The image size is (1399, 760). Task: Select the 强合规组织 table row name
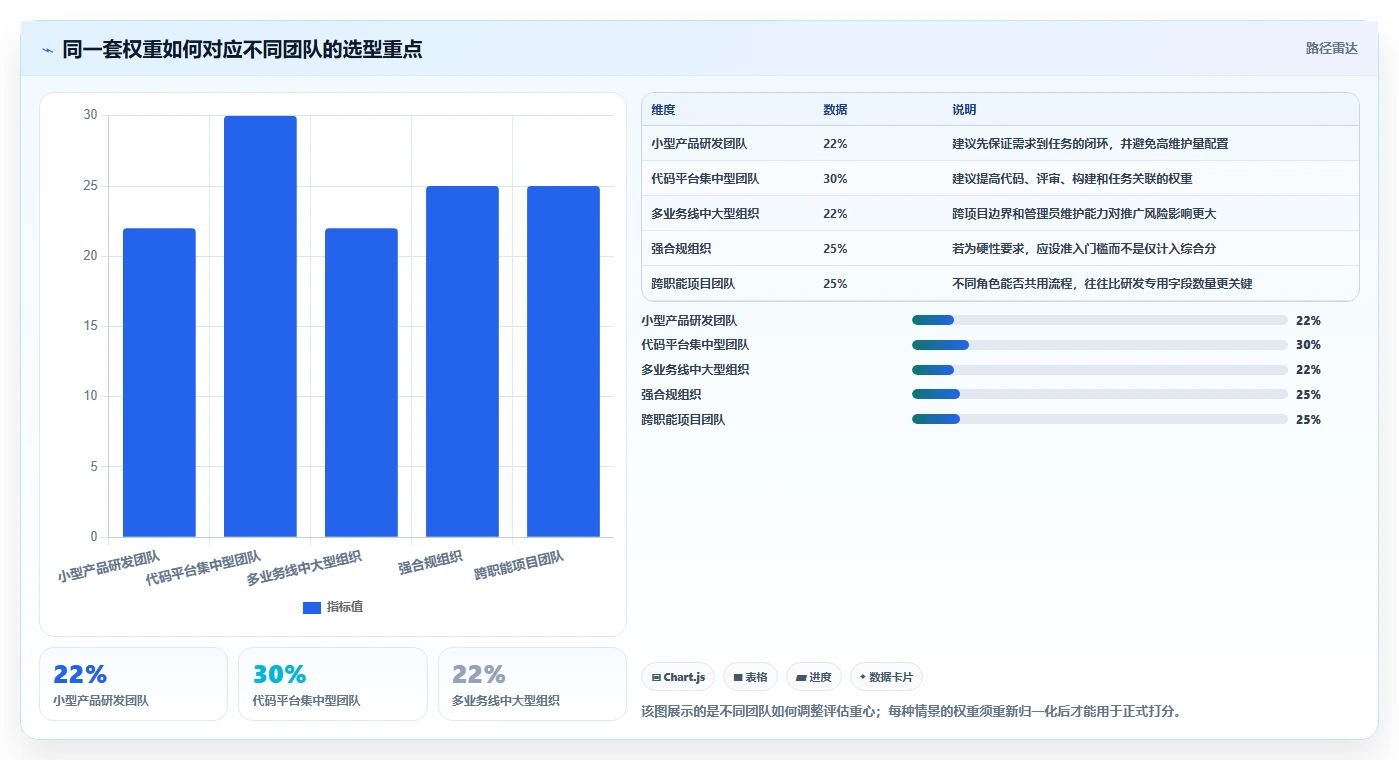click(681, 249)
